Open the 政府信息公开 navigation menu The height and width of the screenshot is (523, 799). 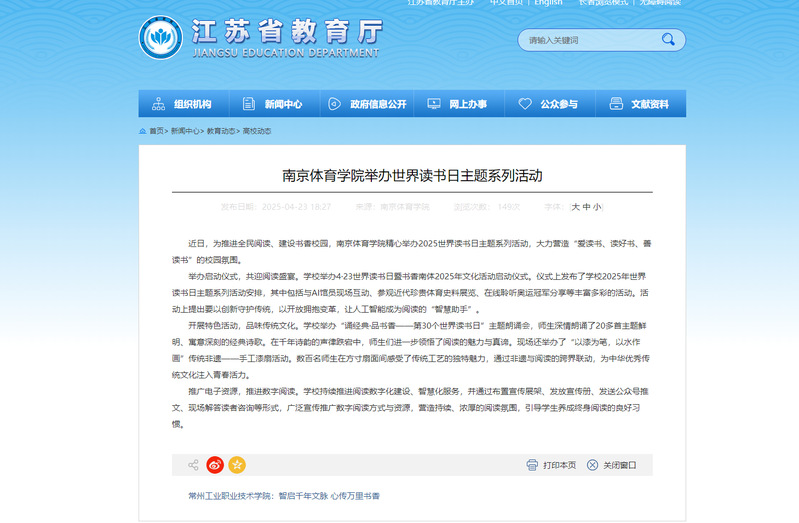368,104
